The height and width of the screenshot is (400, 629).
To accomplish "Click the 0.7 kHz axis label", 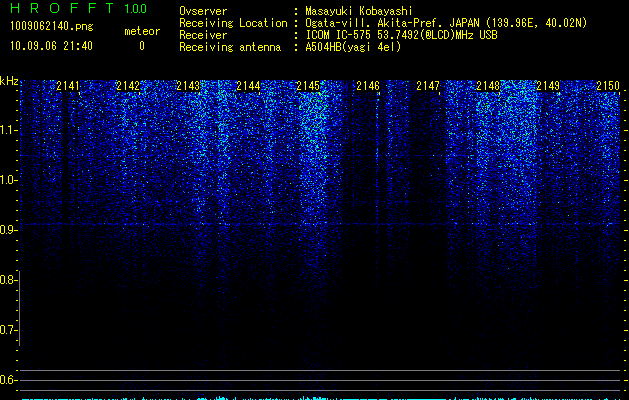I will click(8, 330).
